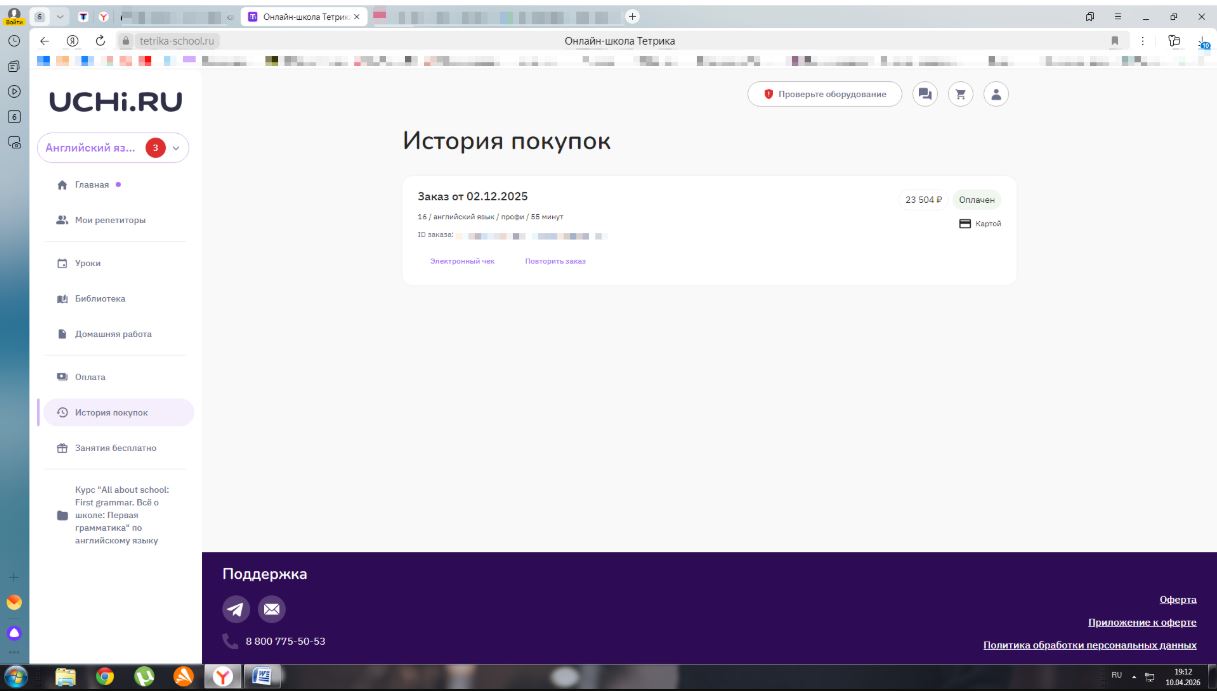Open the Политика обработки персональных данных link
The height and width of the screenshot is (691, 1217).
click(x=1090, y=645)
